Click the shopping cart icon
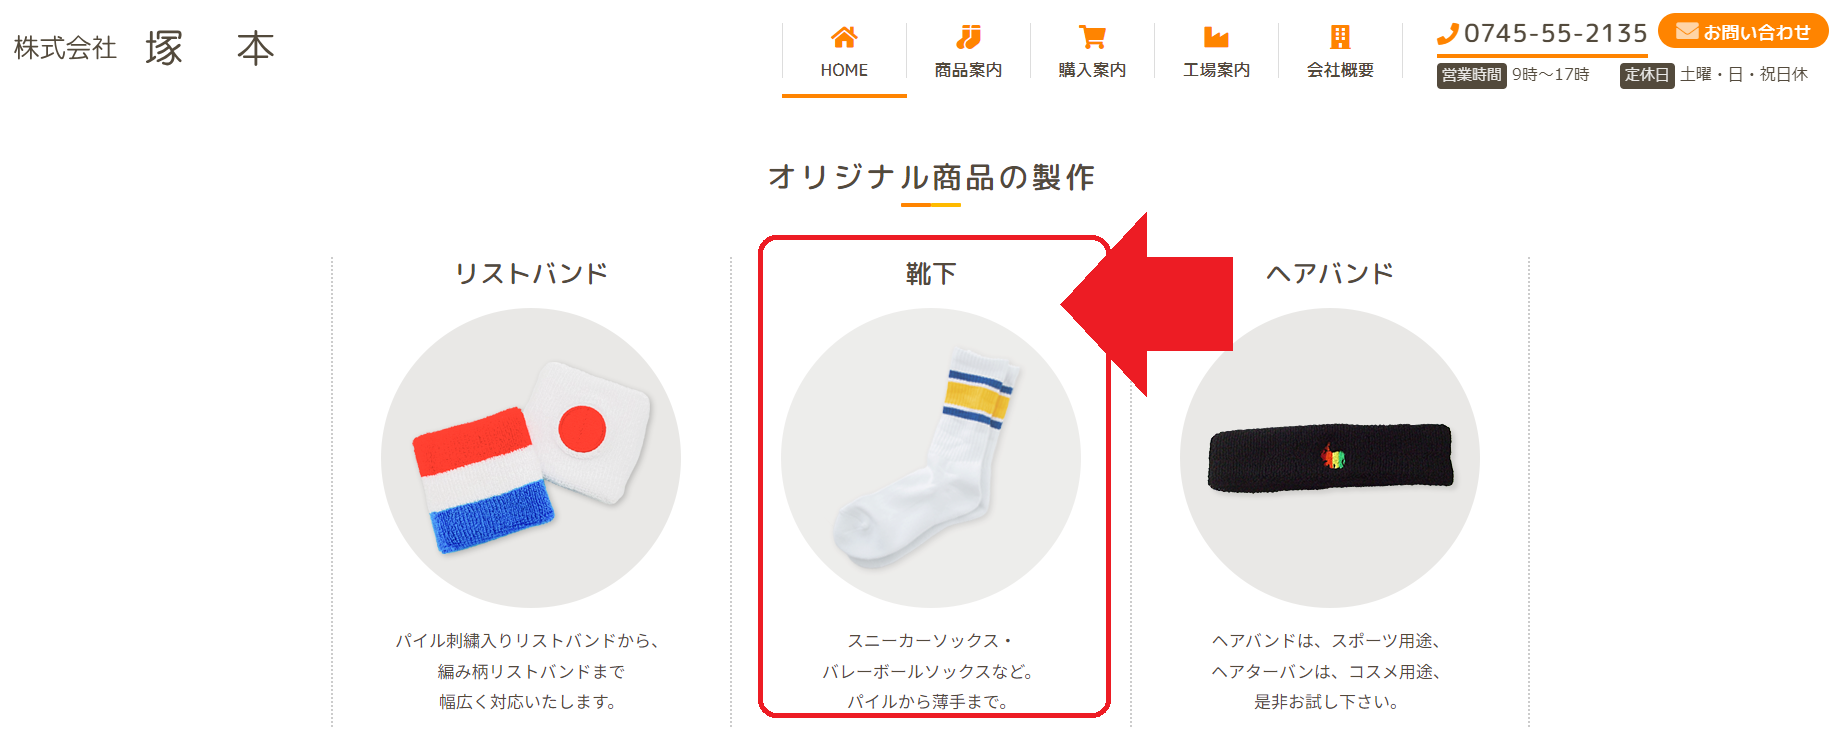The height and width of the screenshot is (733, 1843). [1092, 38]
